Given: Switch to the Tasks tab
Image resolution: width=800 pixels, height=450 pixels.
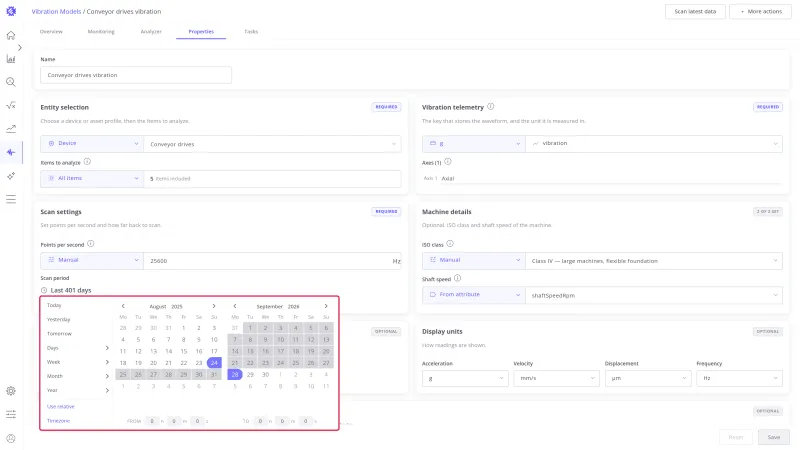Looking at the screenshot, I should [x=251, y=32].
